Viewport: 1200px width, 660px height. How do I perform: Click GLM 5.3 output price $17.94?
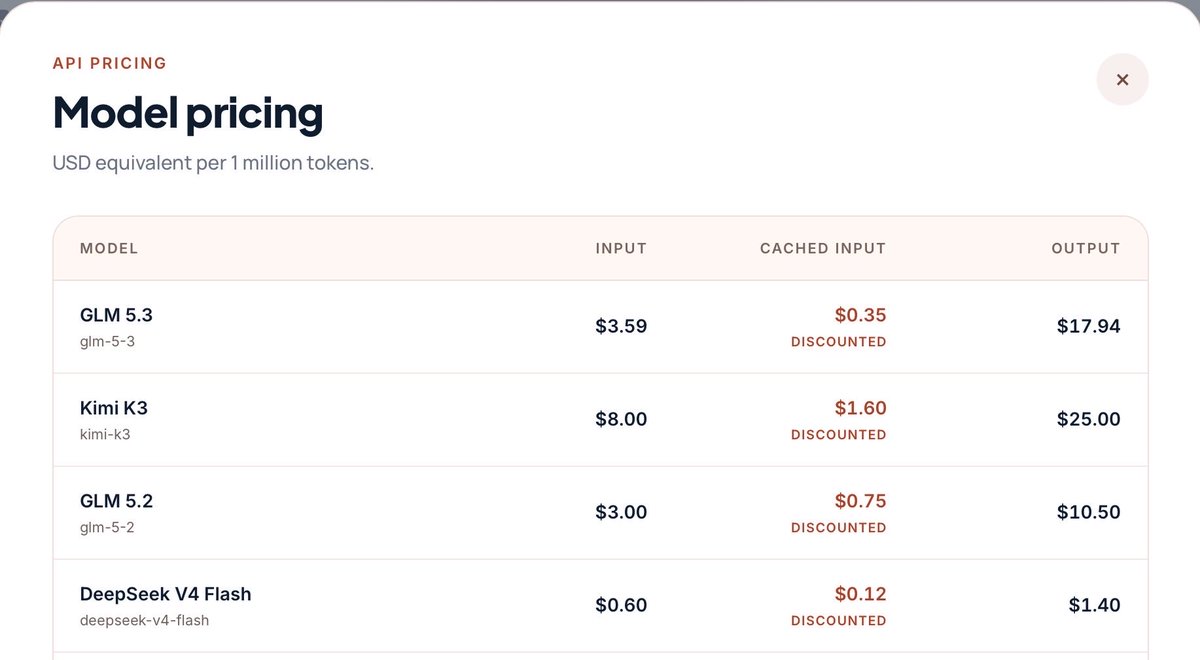coord(1089,326)
